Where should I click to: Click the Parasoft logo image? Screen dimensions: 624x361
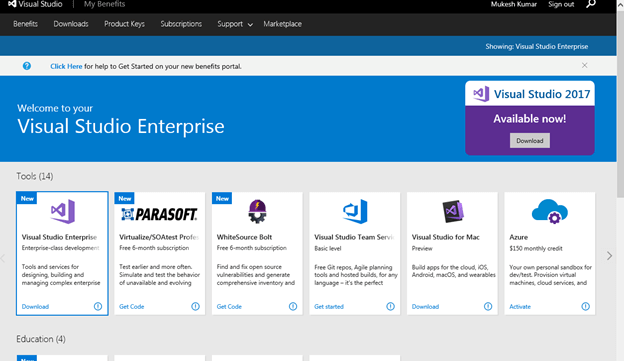(159, 214)
